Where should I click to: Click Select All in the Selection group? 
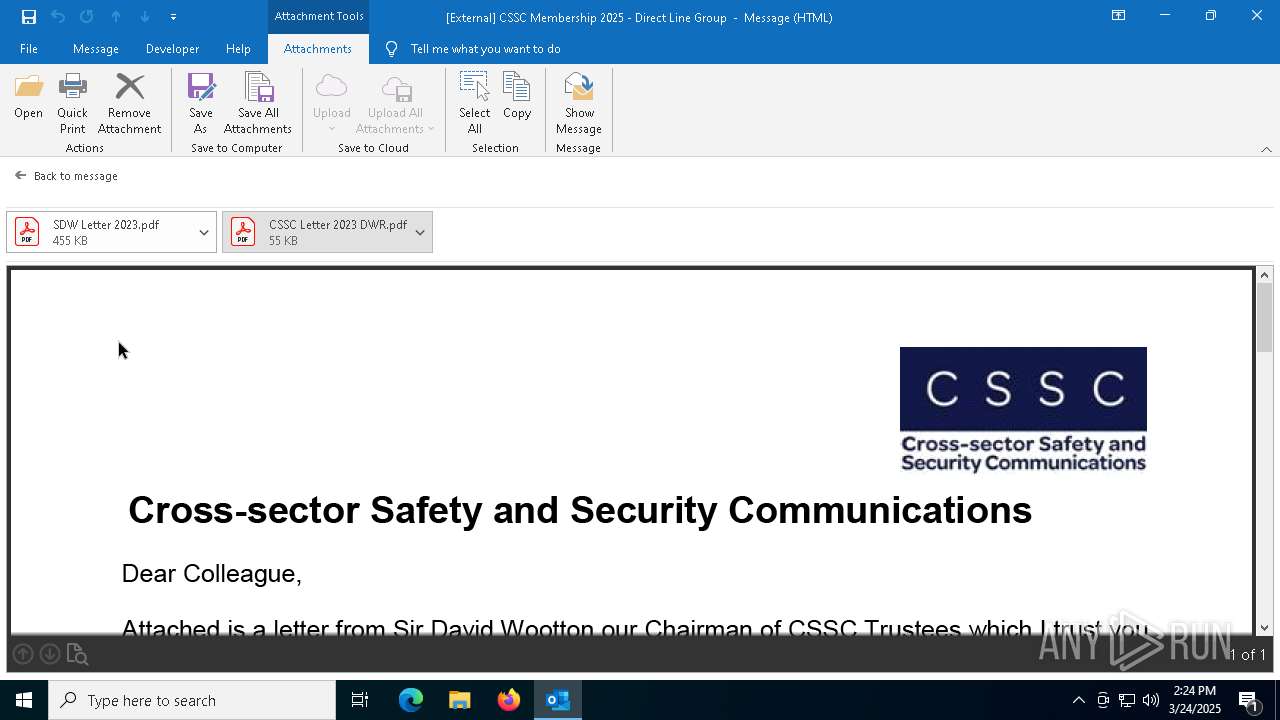475,104
